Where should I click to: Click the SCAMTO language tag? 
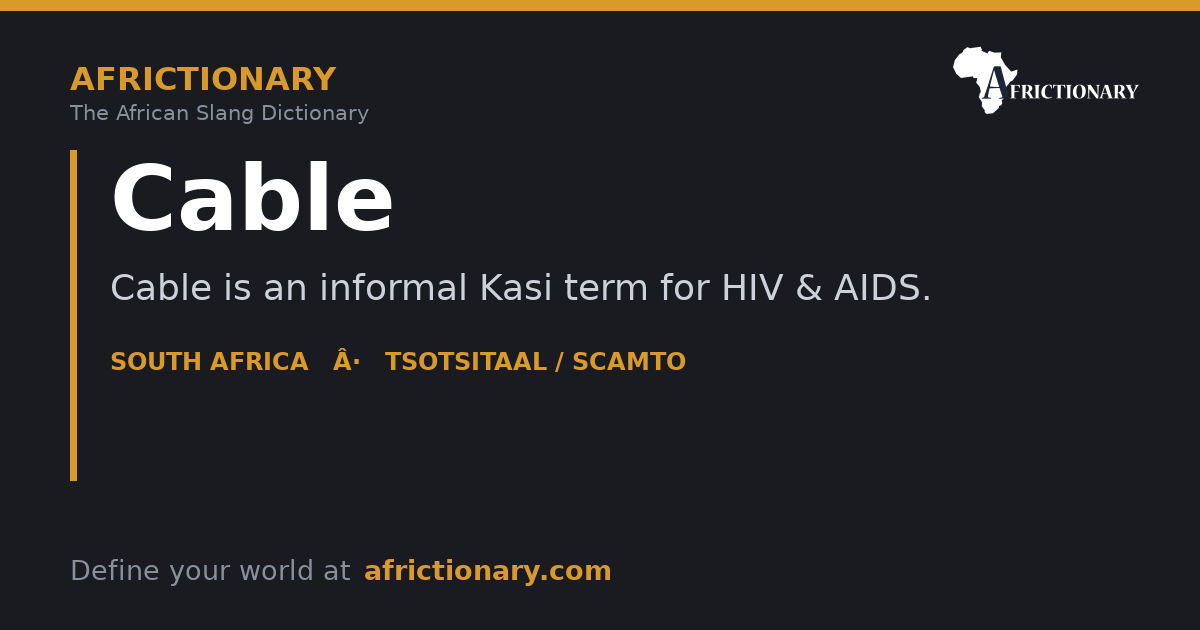click(629, 363)
